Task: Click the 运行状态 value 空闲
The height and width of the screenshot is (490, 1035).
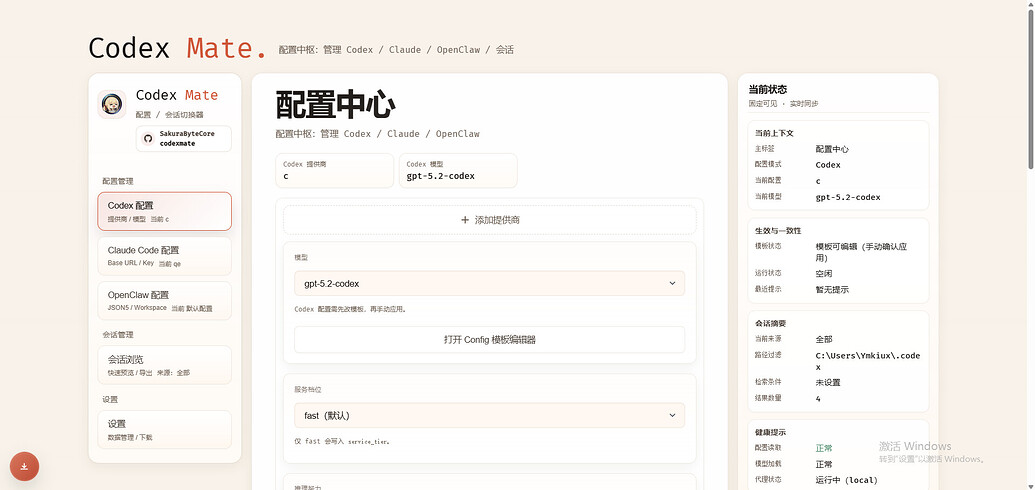Action: tap(824, 273)
